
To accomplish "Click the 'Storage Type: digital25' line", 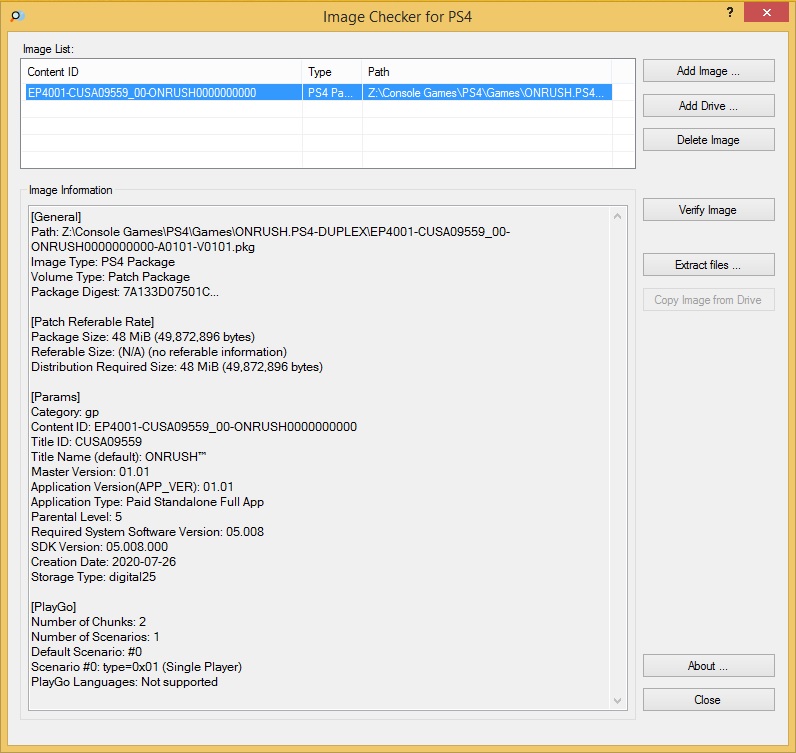I will tap(93, 577).
